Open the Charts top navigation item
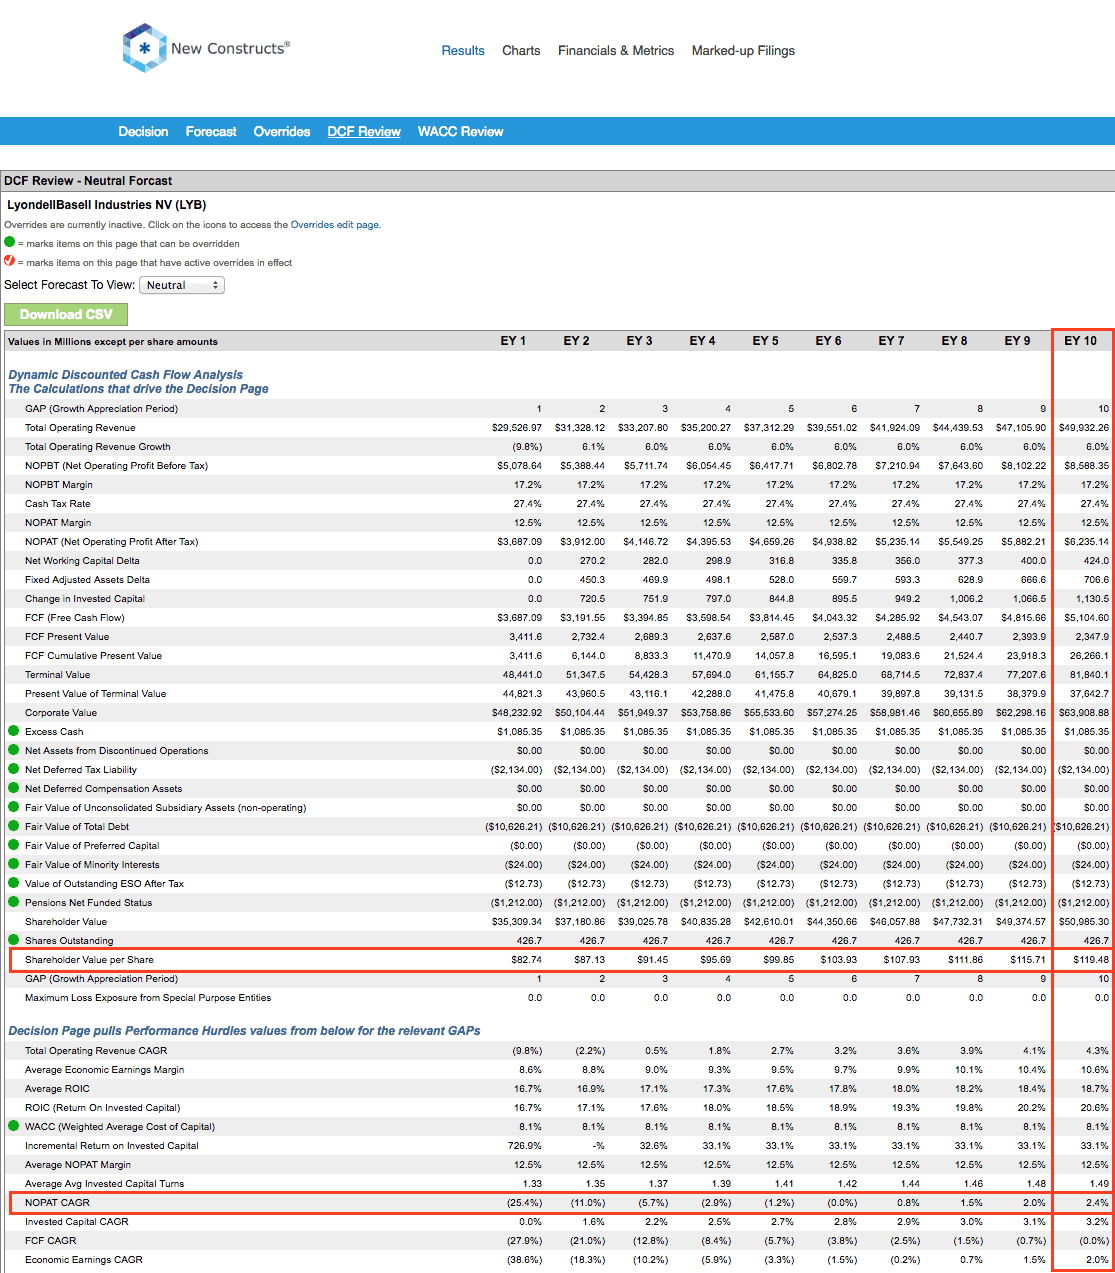 521,50
